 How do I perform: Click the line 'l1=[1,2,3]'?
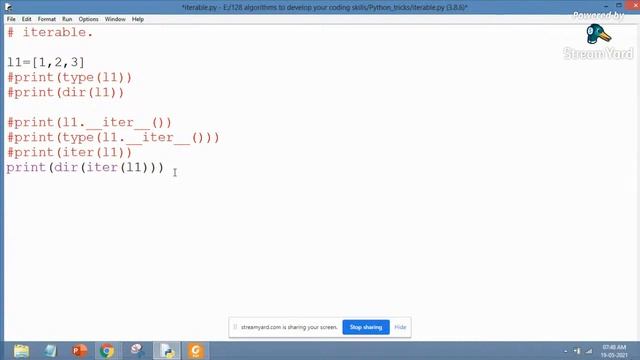46,62
